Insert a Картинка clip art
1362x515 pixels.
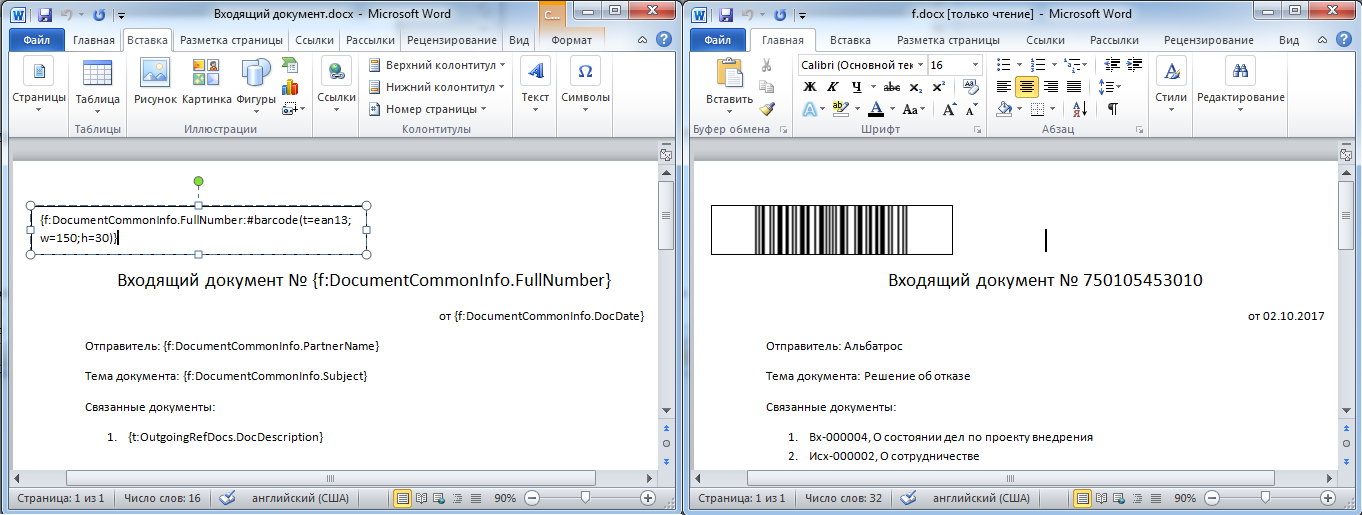coord(206,81)
